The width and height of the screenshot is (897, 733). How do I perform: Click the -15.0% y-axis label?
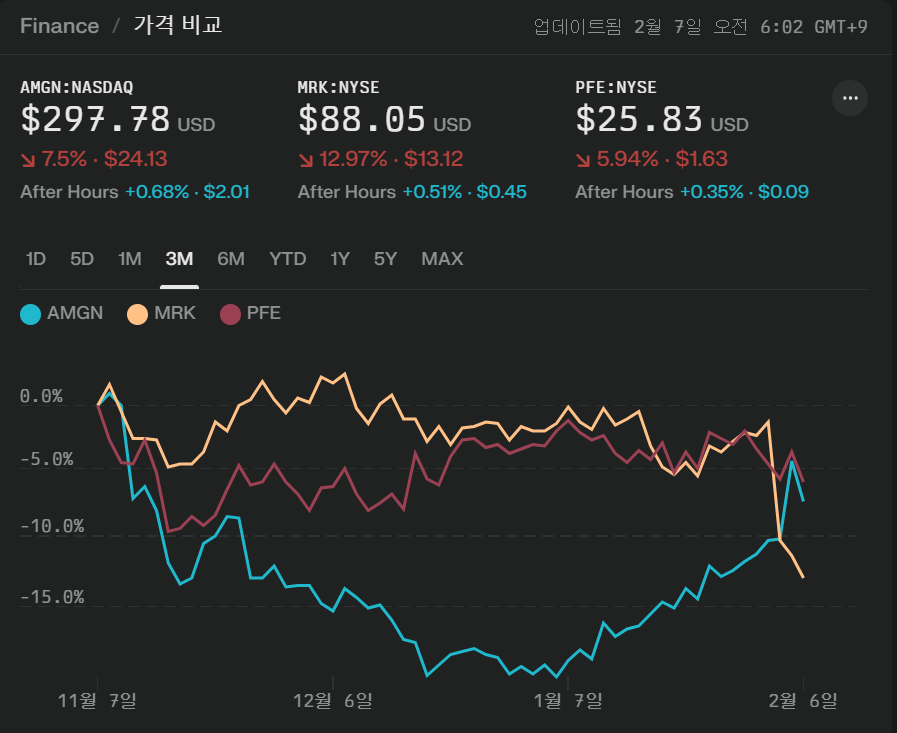tap(52, 597)
